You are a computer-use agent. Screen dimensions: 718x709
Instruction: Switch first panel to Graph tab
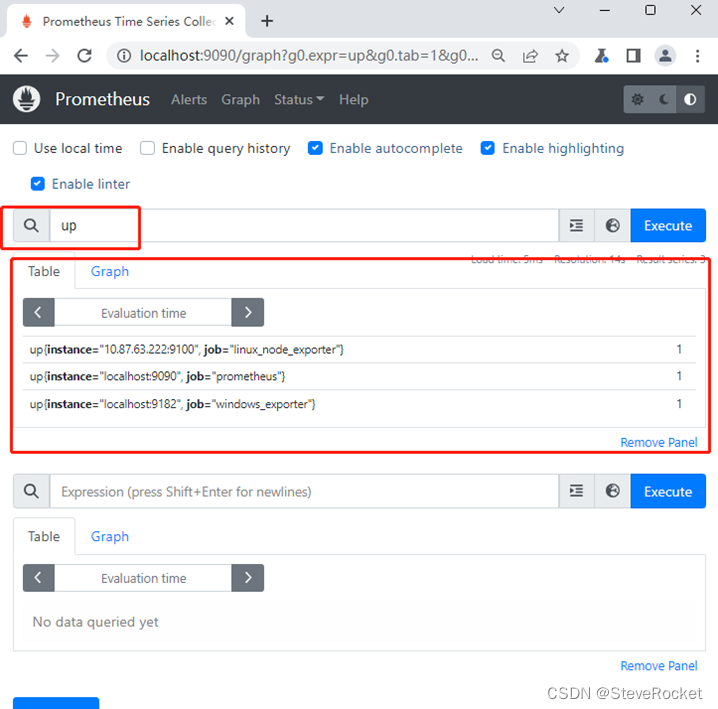(110, 271)
